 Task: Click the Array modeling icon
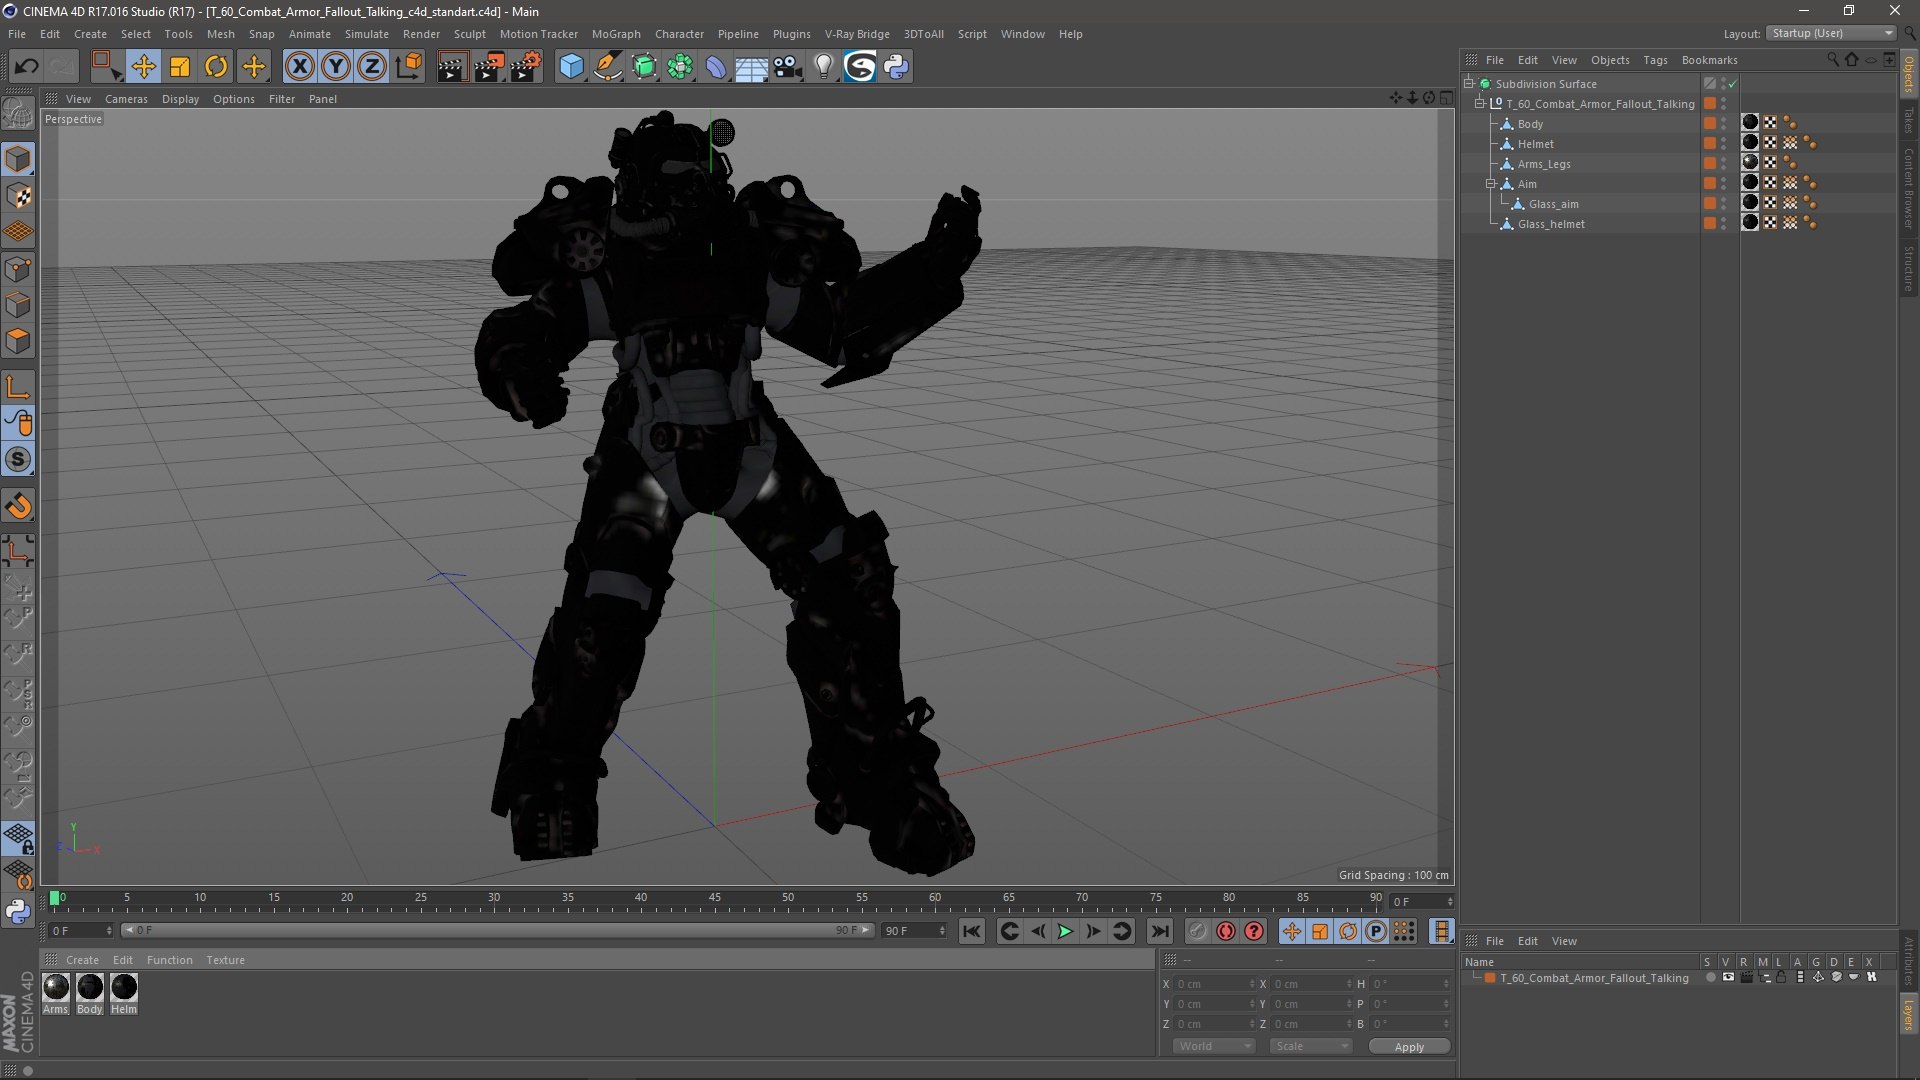coord(680,67)
